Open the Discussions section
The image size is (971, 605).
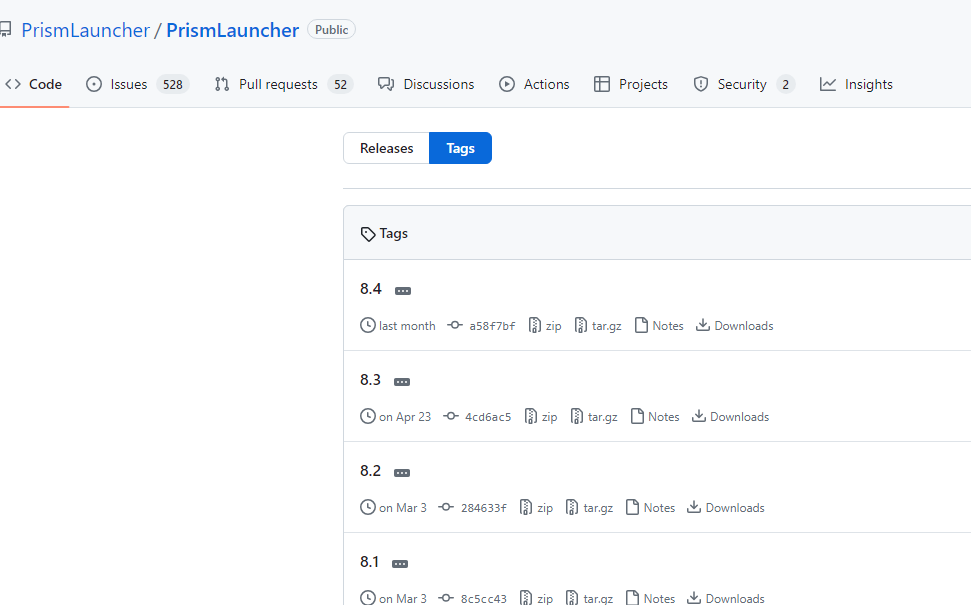(426, 84)
